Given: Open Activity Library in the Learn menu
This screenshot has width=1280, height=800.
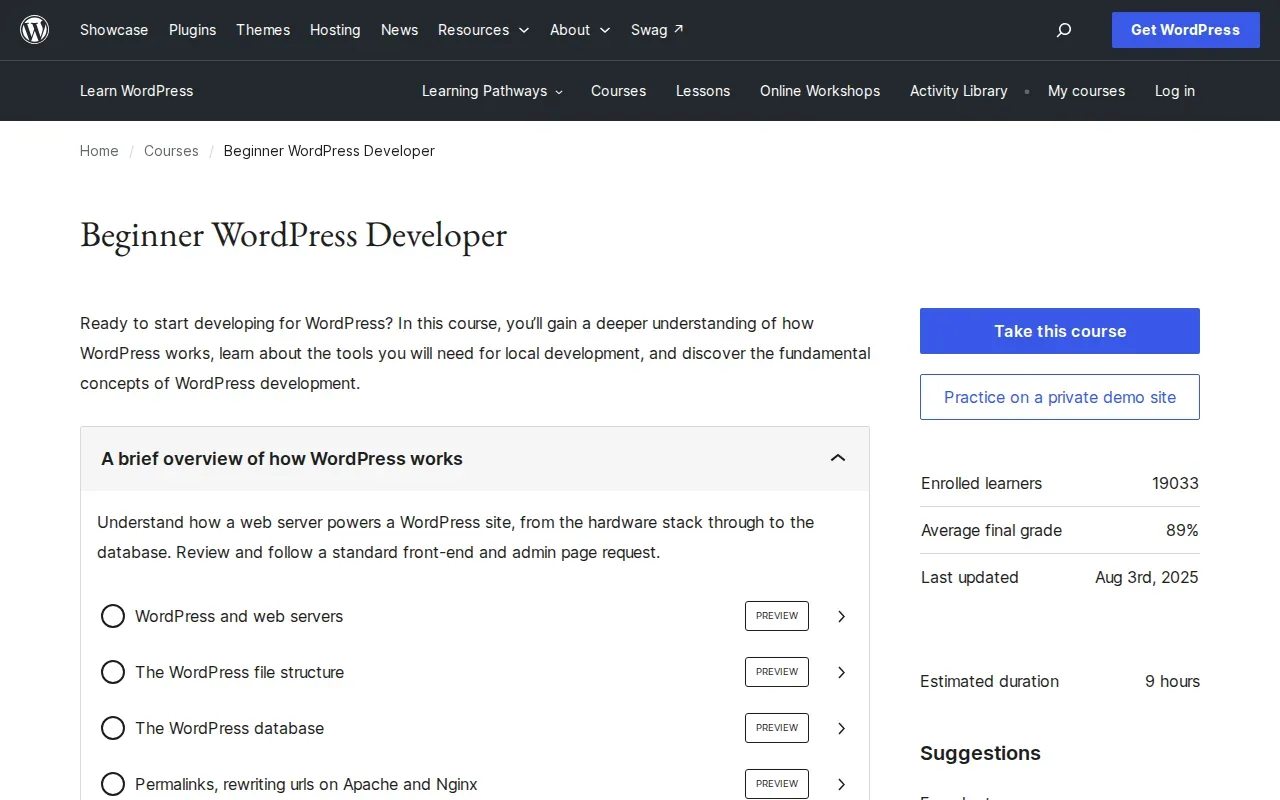Looking at the screenshot, I should (959, 91).
